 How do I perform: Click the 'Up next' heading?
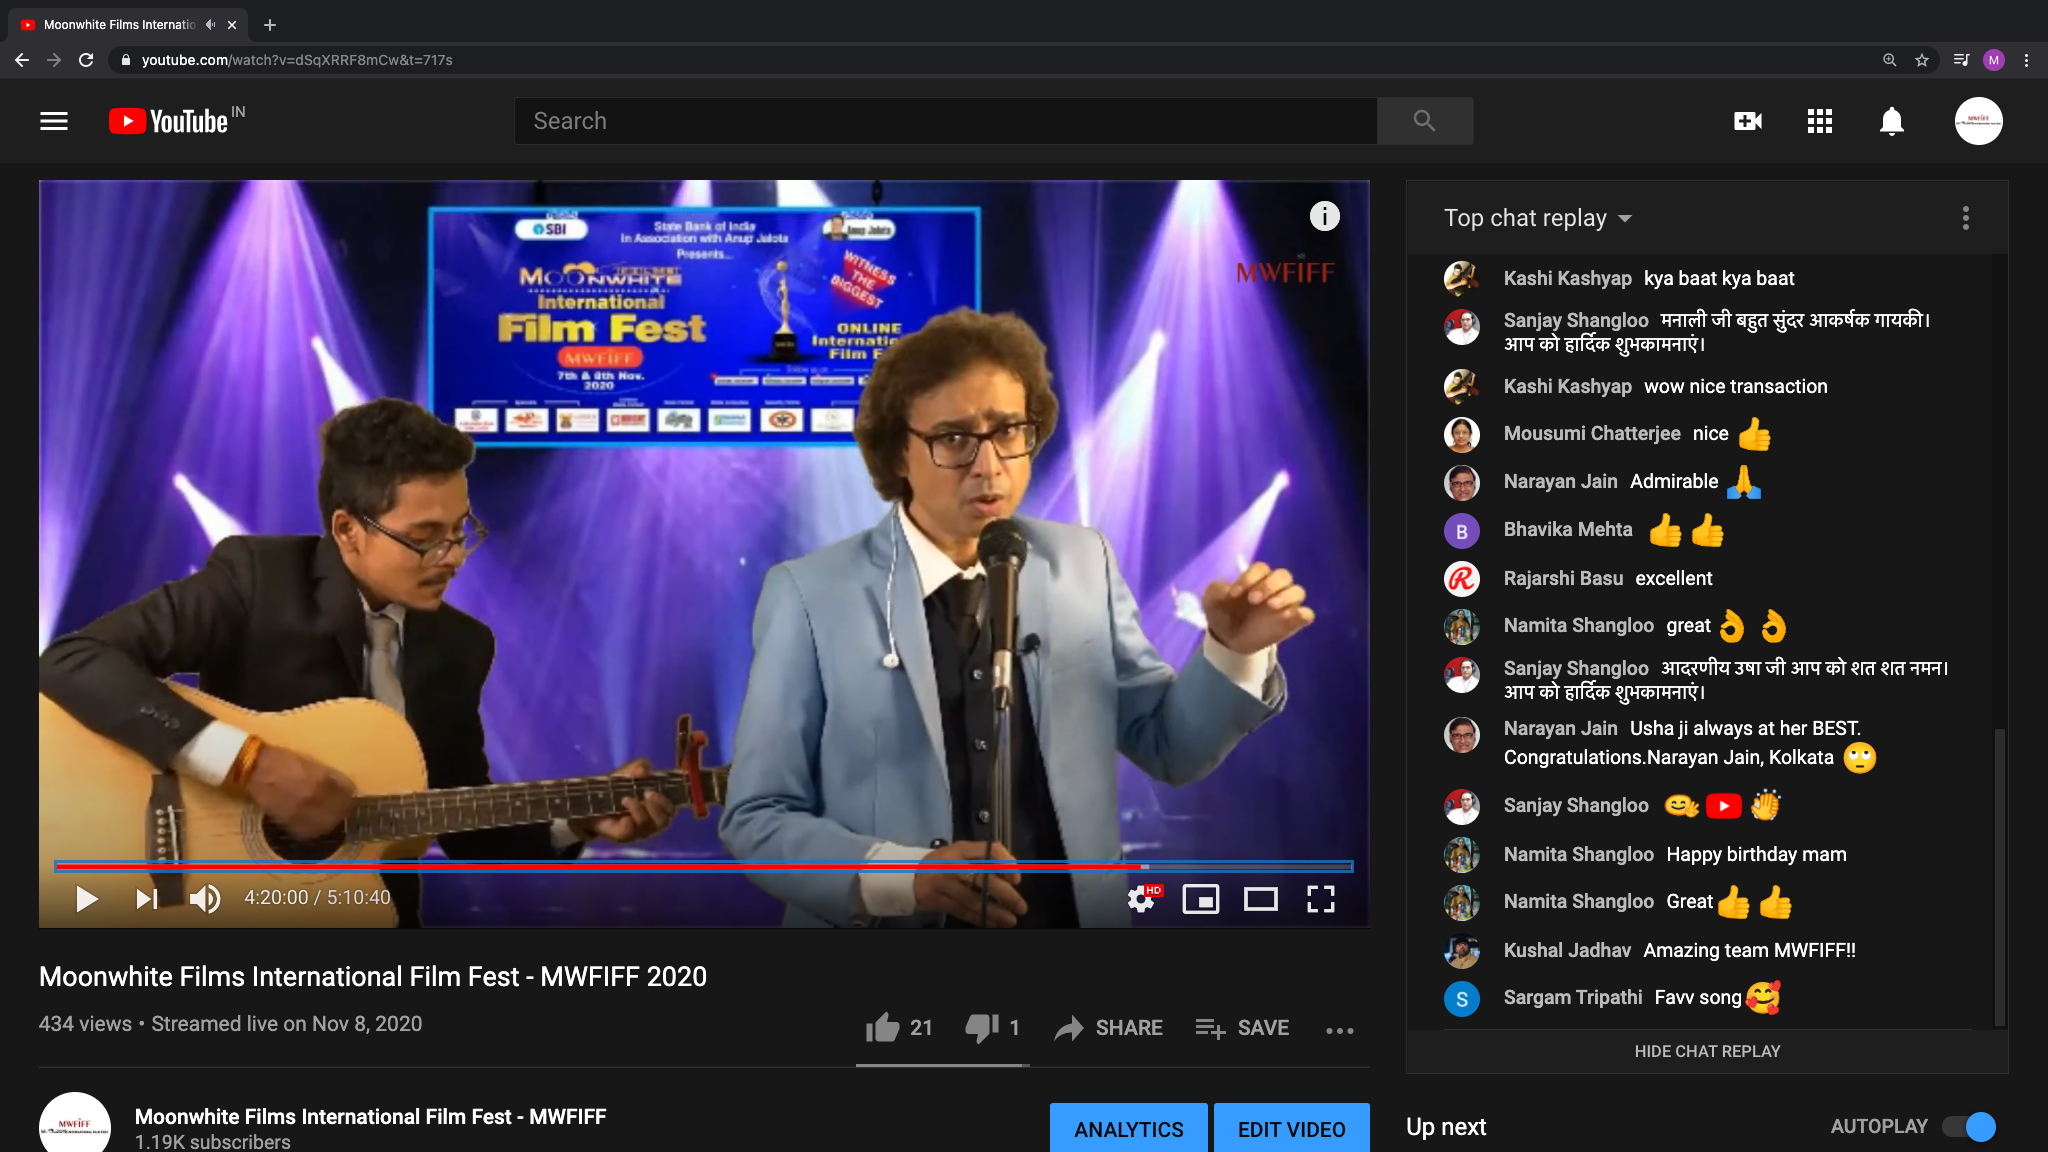pos(1446,1127)
